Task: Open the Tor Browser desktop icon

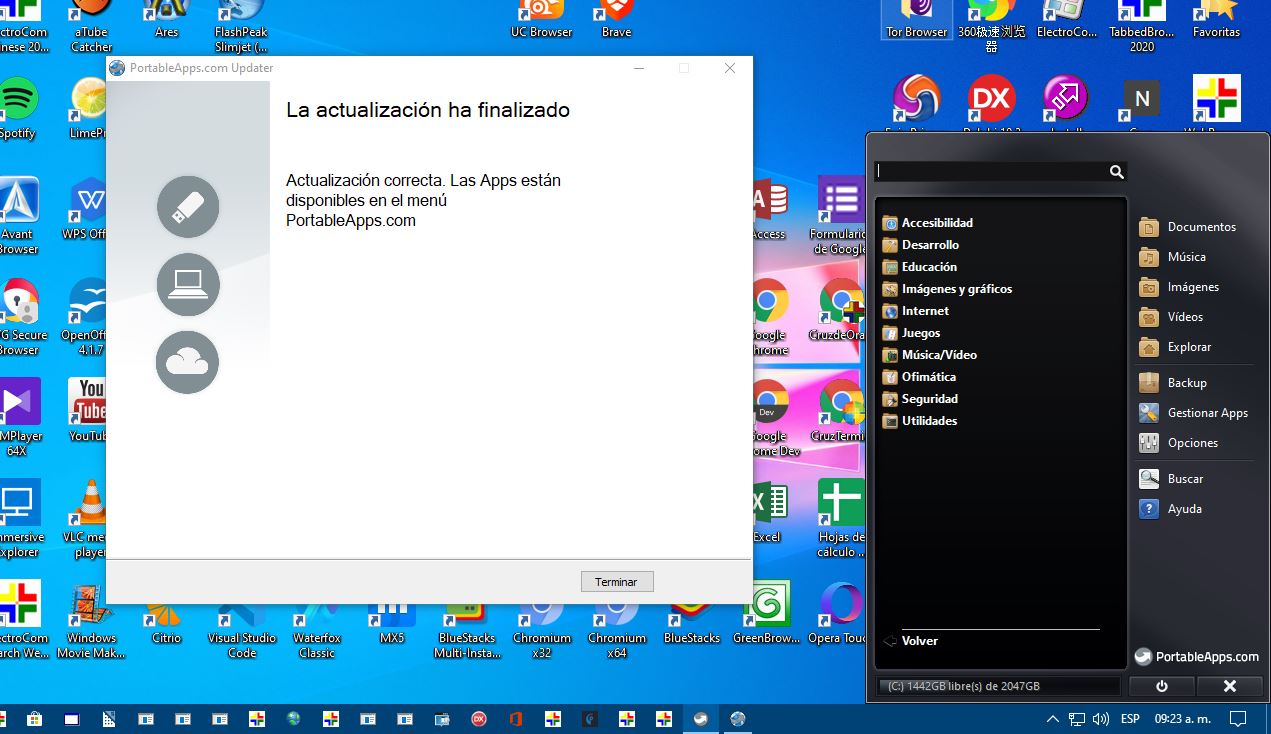Action: pos(916,18)
